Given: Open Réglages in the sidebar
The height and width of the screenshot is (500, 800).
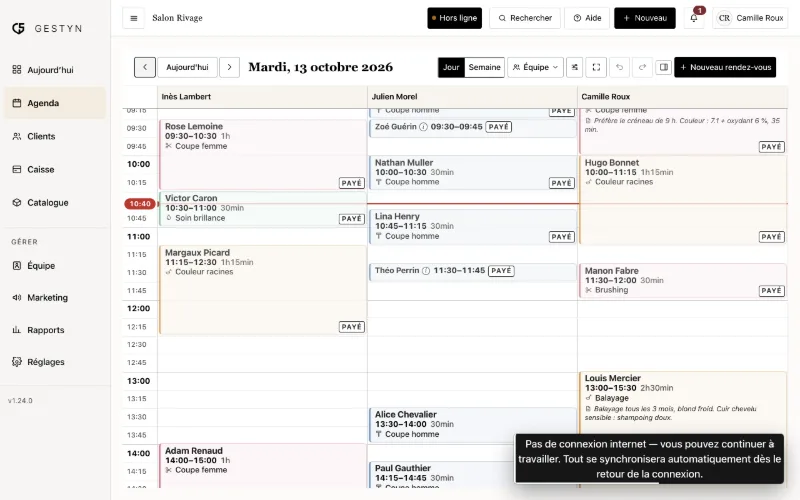Looking at the screenshot, I should pyautogui.click(x=55, y=362).
